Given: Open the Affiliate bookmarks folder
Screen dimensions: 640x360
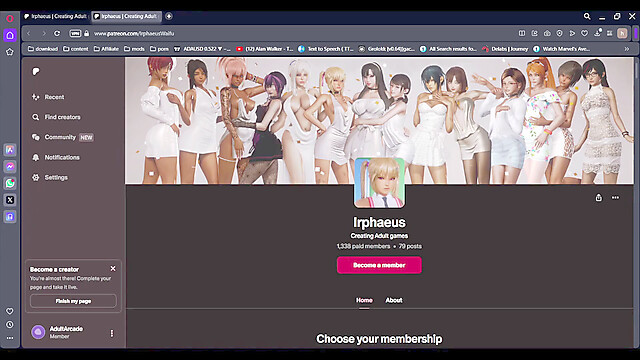Looking at the screenshot, I should point(106,49).
